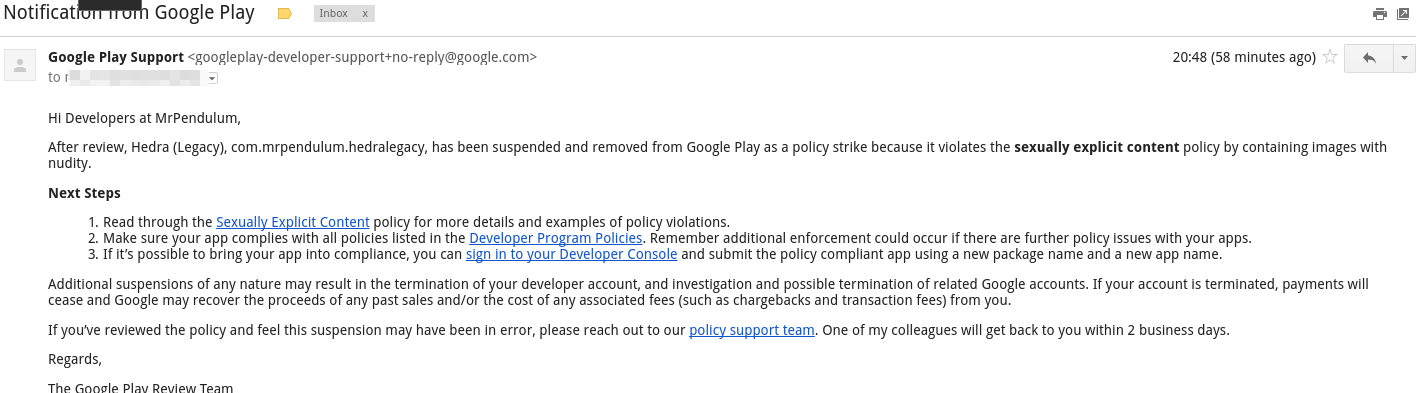Click the bold sexually explicit content text
Viewport: 1423px width, 393px height.
[x=1097, y=147]
